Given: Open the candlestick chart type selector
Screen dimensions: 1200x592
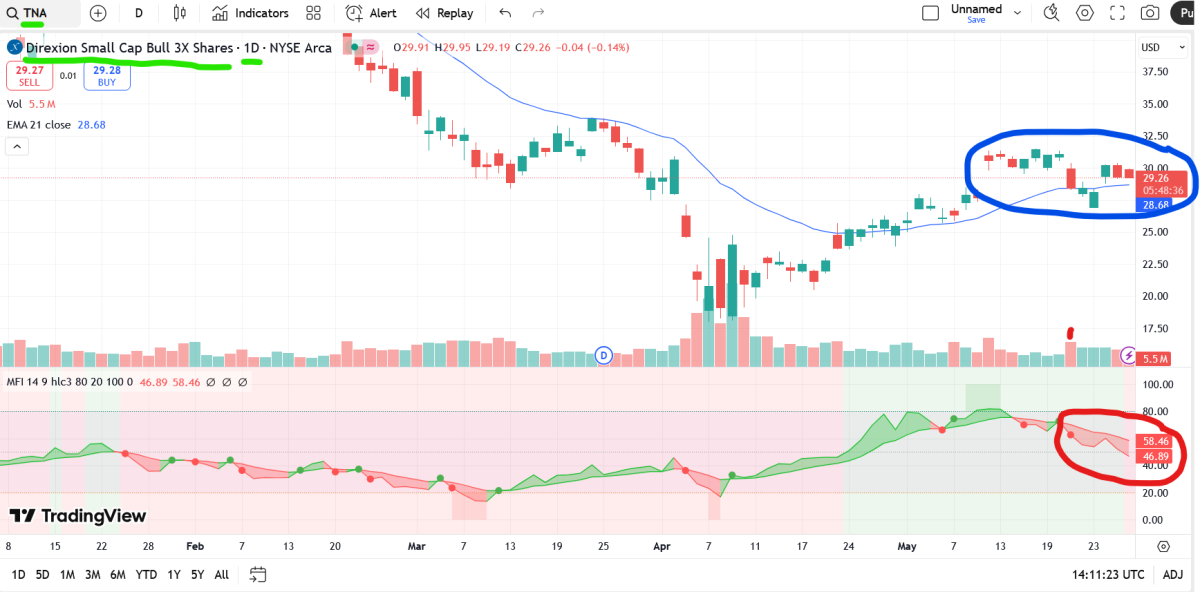Looking at the screenshot, I should [180, 13].
